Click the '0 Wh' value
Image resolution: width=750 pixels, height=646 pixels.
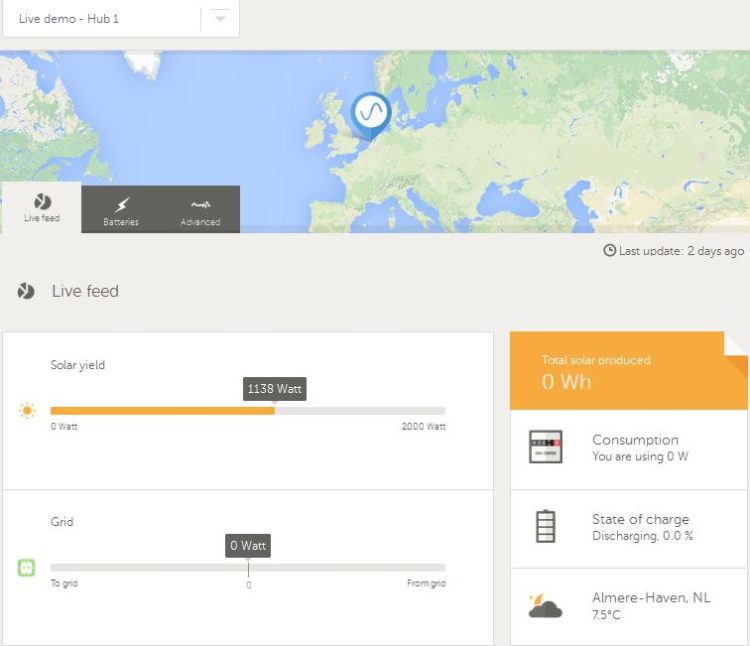566,382
